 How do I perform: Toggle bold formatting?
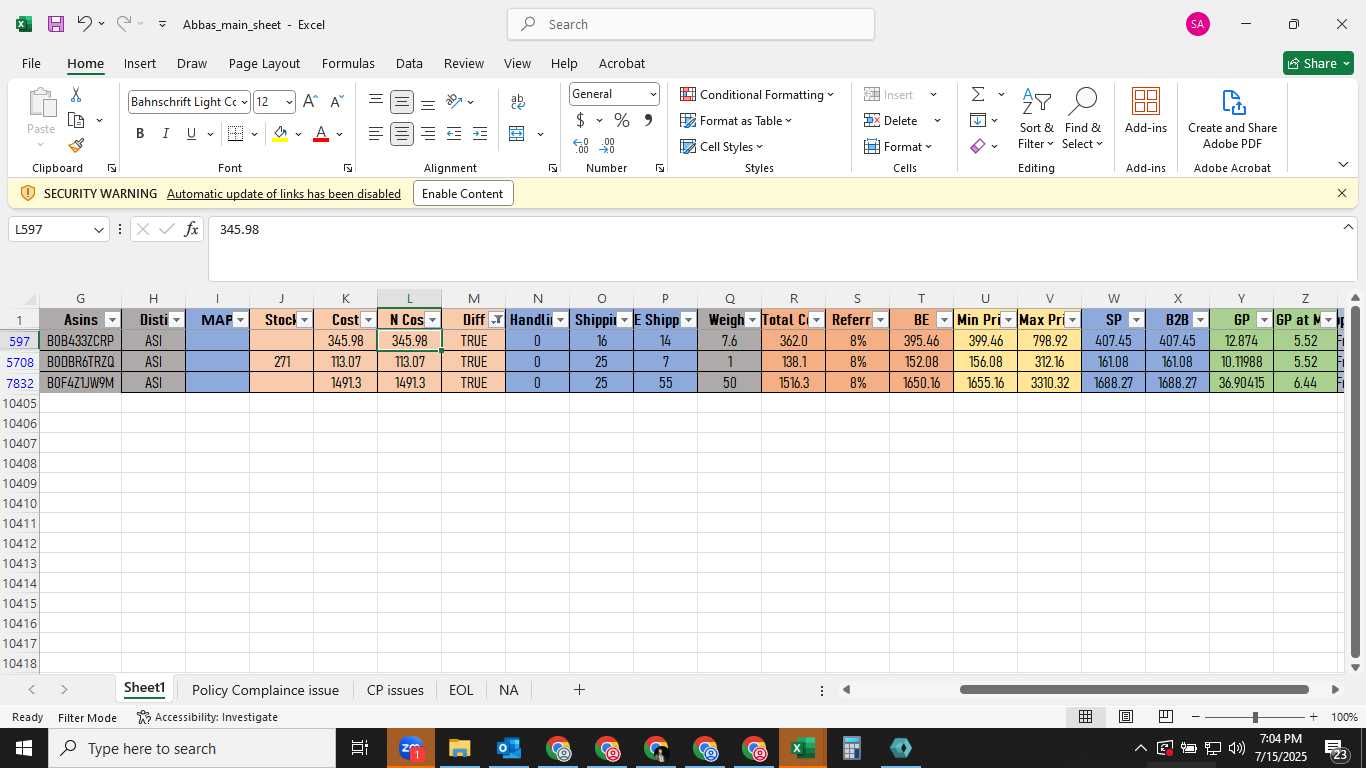tap(140, 134)
